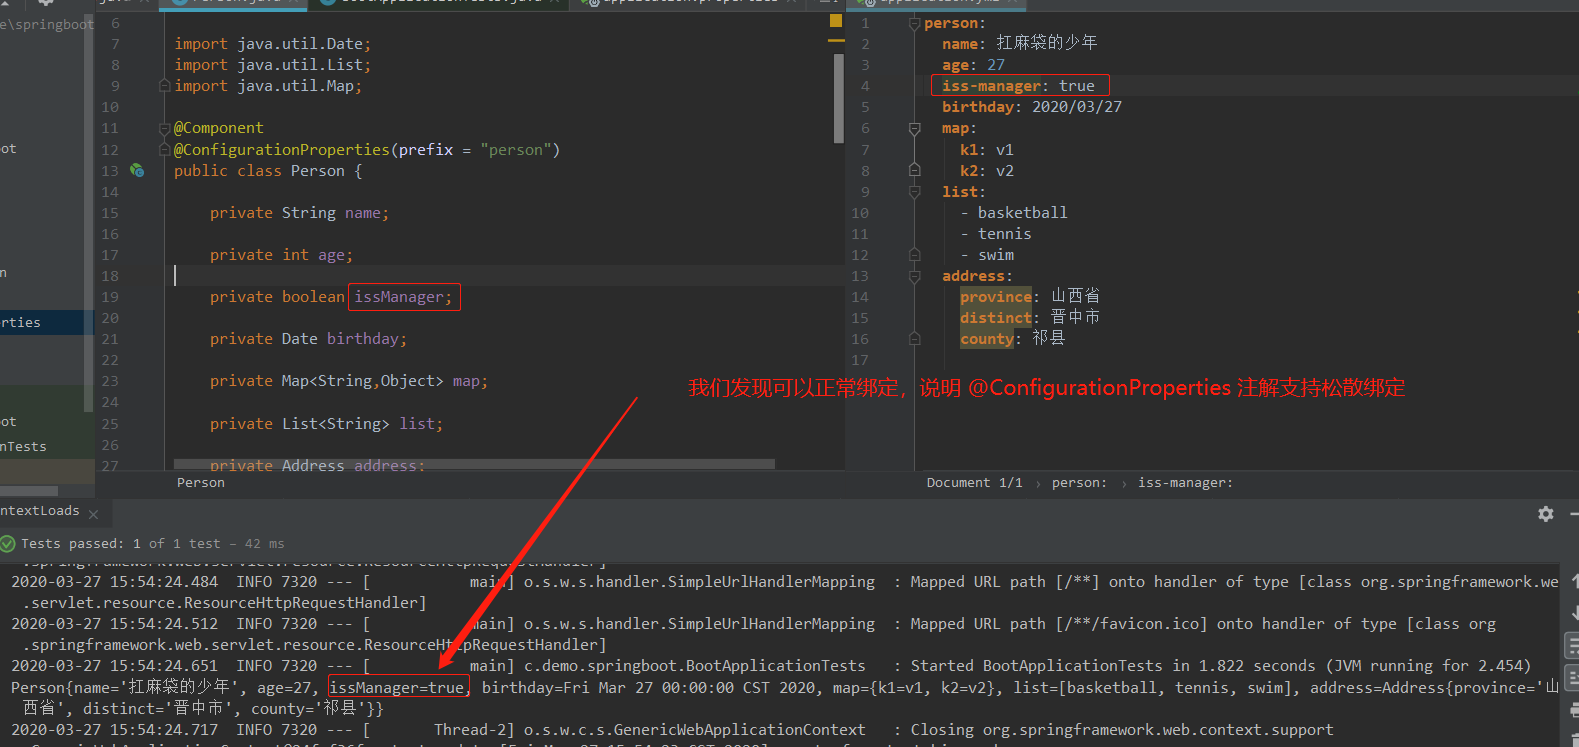Click the Person breadcrumb under Java editor
Screen dimensions: 1579x747
(201, 483)
